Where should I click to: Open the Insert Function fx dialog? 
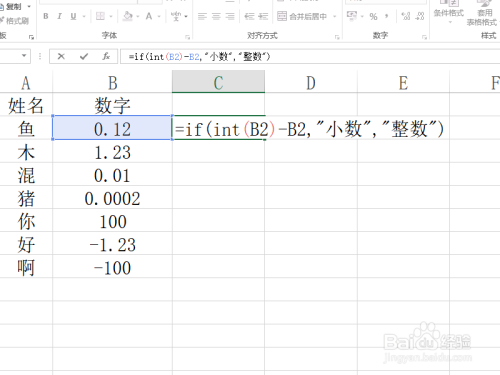point(106,56)
